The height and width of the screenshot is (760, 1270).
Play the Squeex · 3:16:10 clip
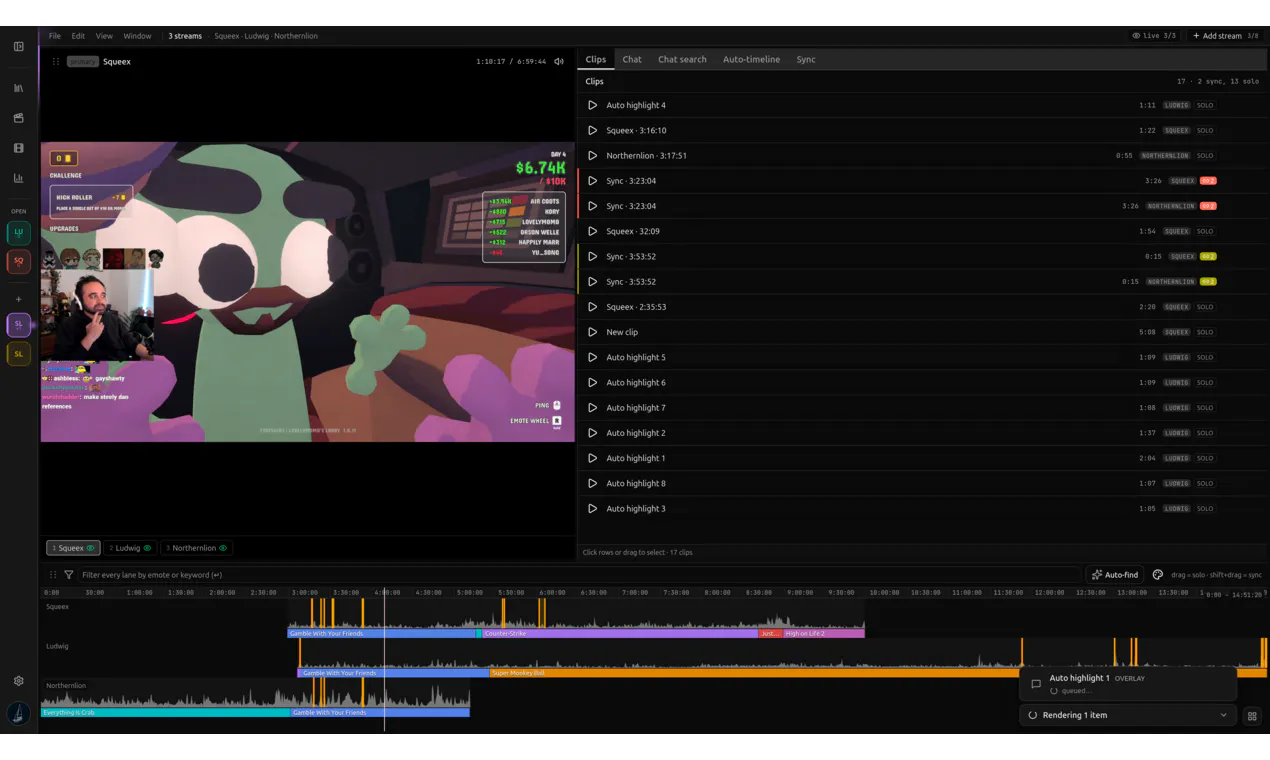pyautogui.click(x=592, y=130)
